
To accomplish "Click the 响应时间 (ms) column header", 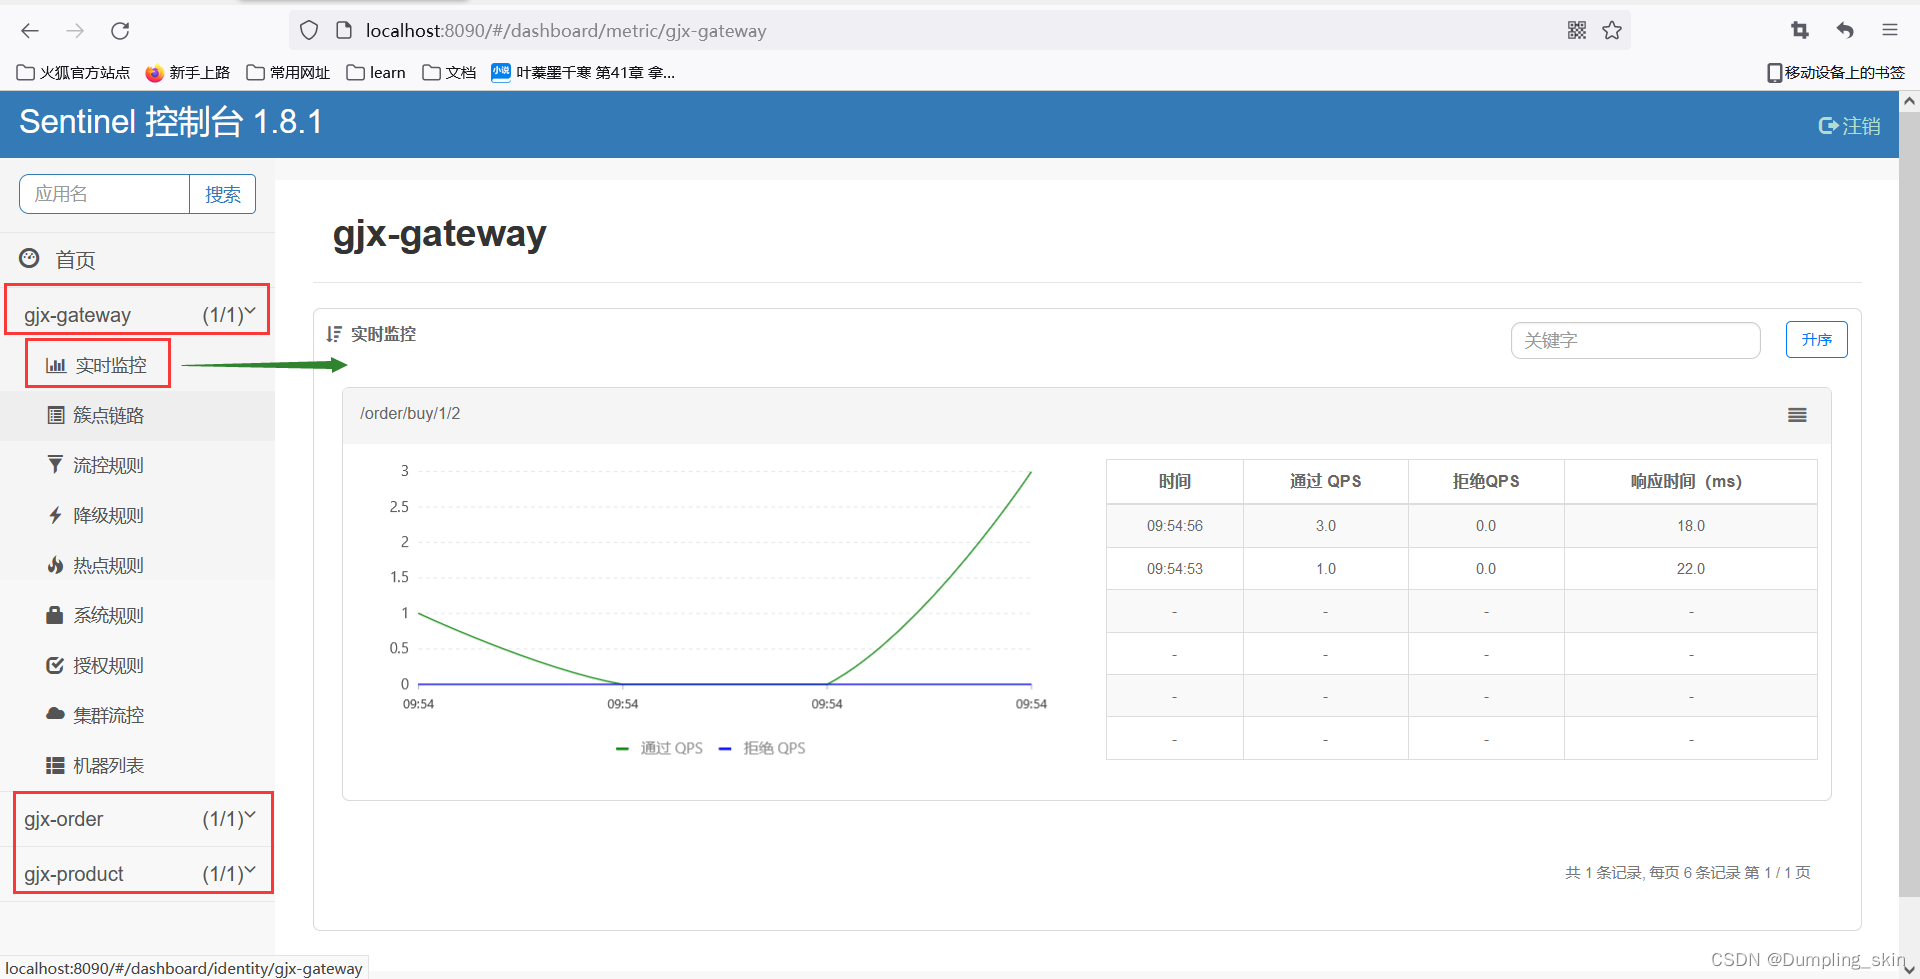I will coord(1691,482).
